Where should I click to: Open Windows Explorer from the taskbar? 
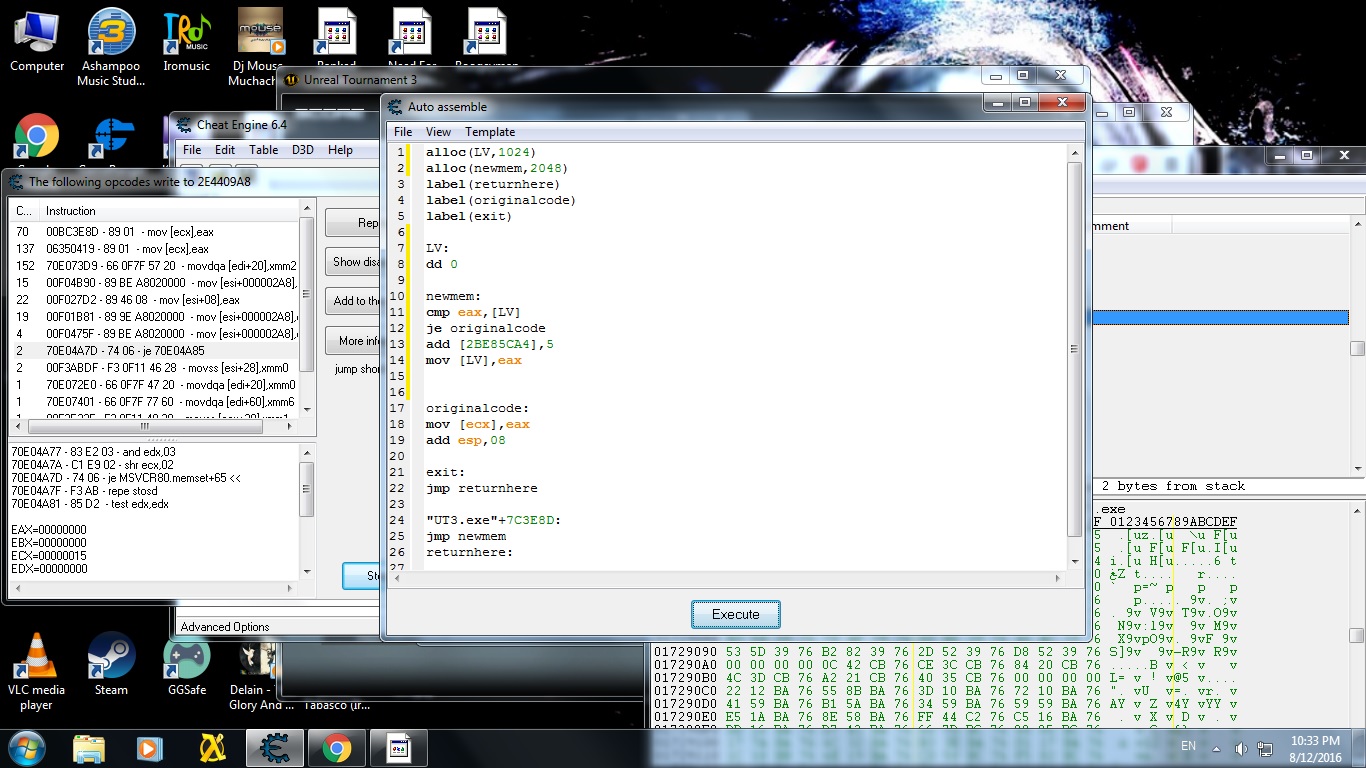[88, 748]
